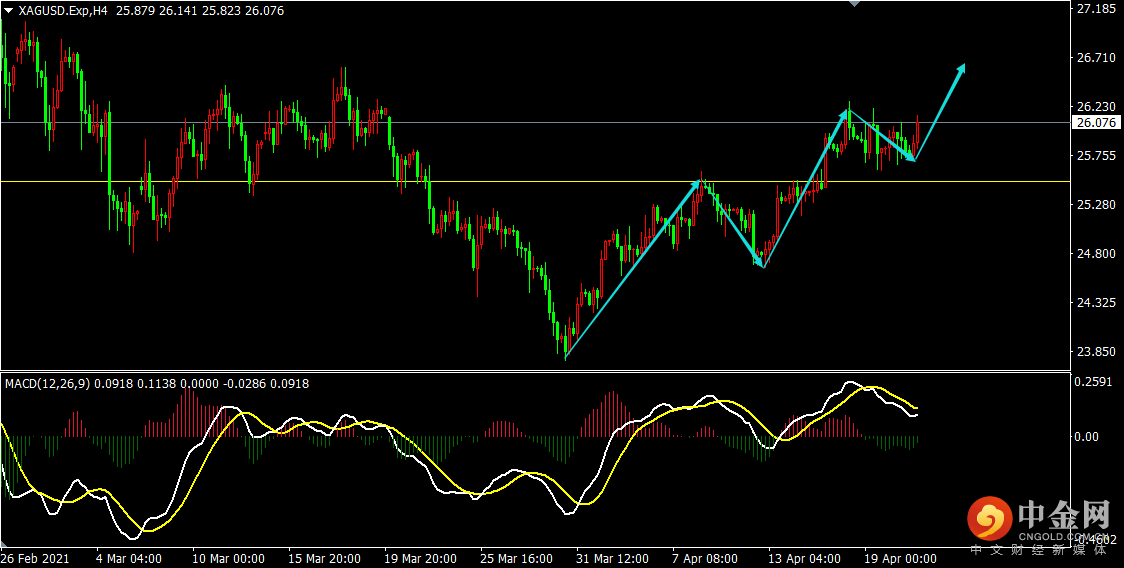Click the 15 Mar 20:00 time label
Viewport: 1124px width, 568px height.
[x=325, y=559]
